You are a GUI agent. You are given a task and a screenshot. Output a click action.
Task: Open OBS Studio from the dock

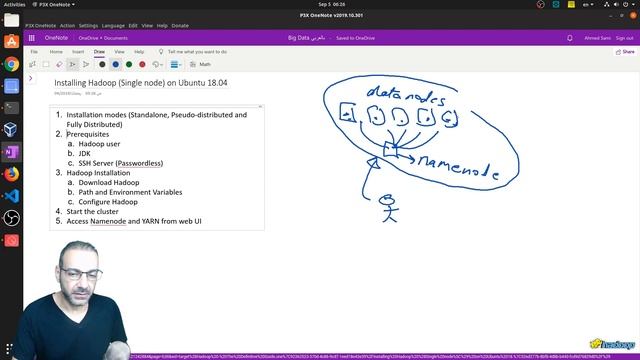tap(11, 218)
